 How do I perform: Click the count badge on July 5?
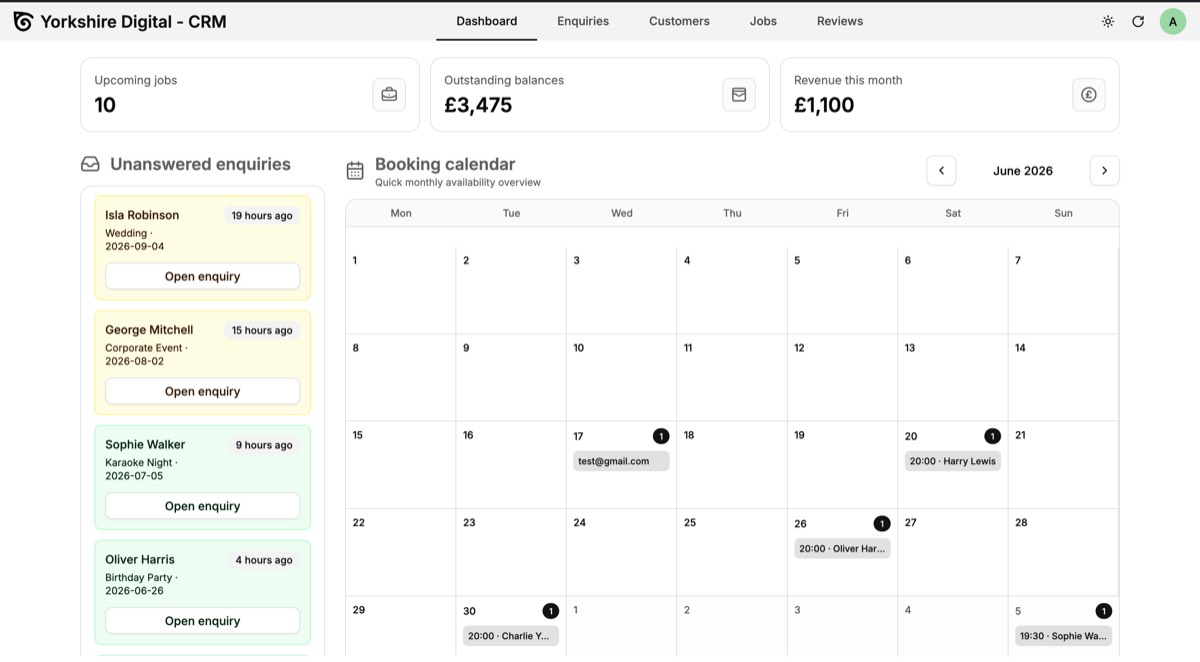tap(1103, 611)
